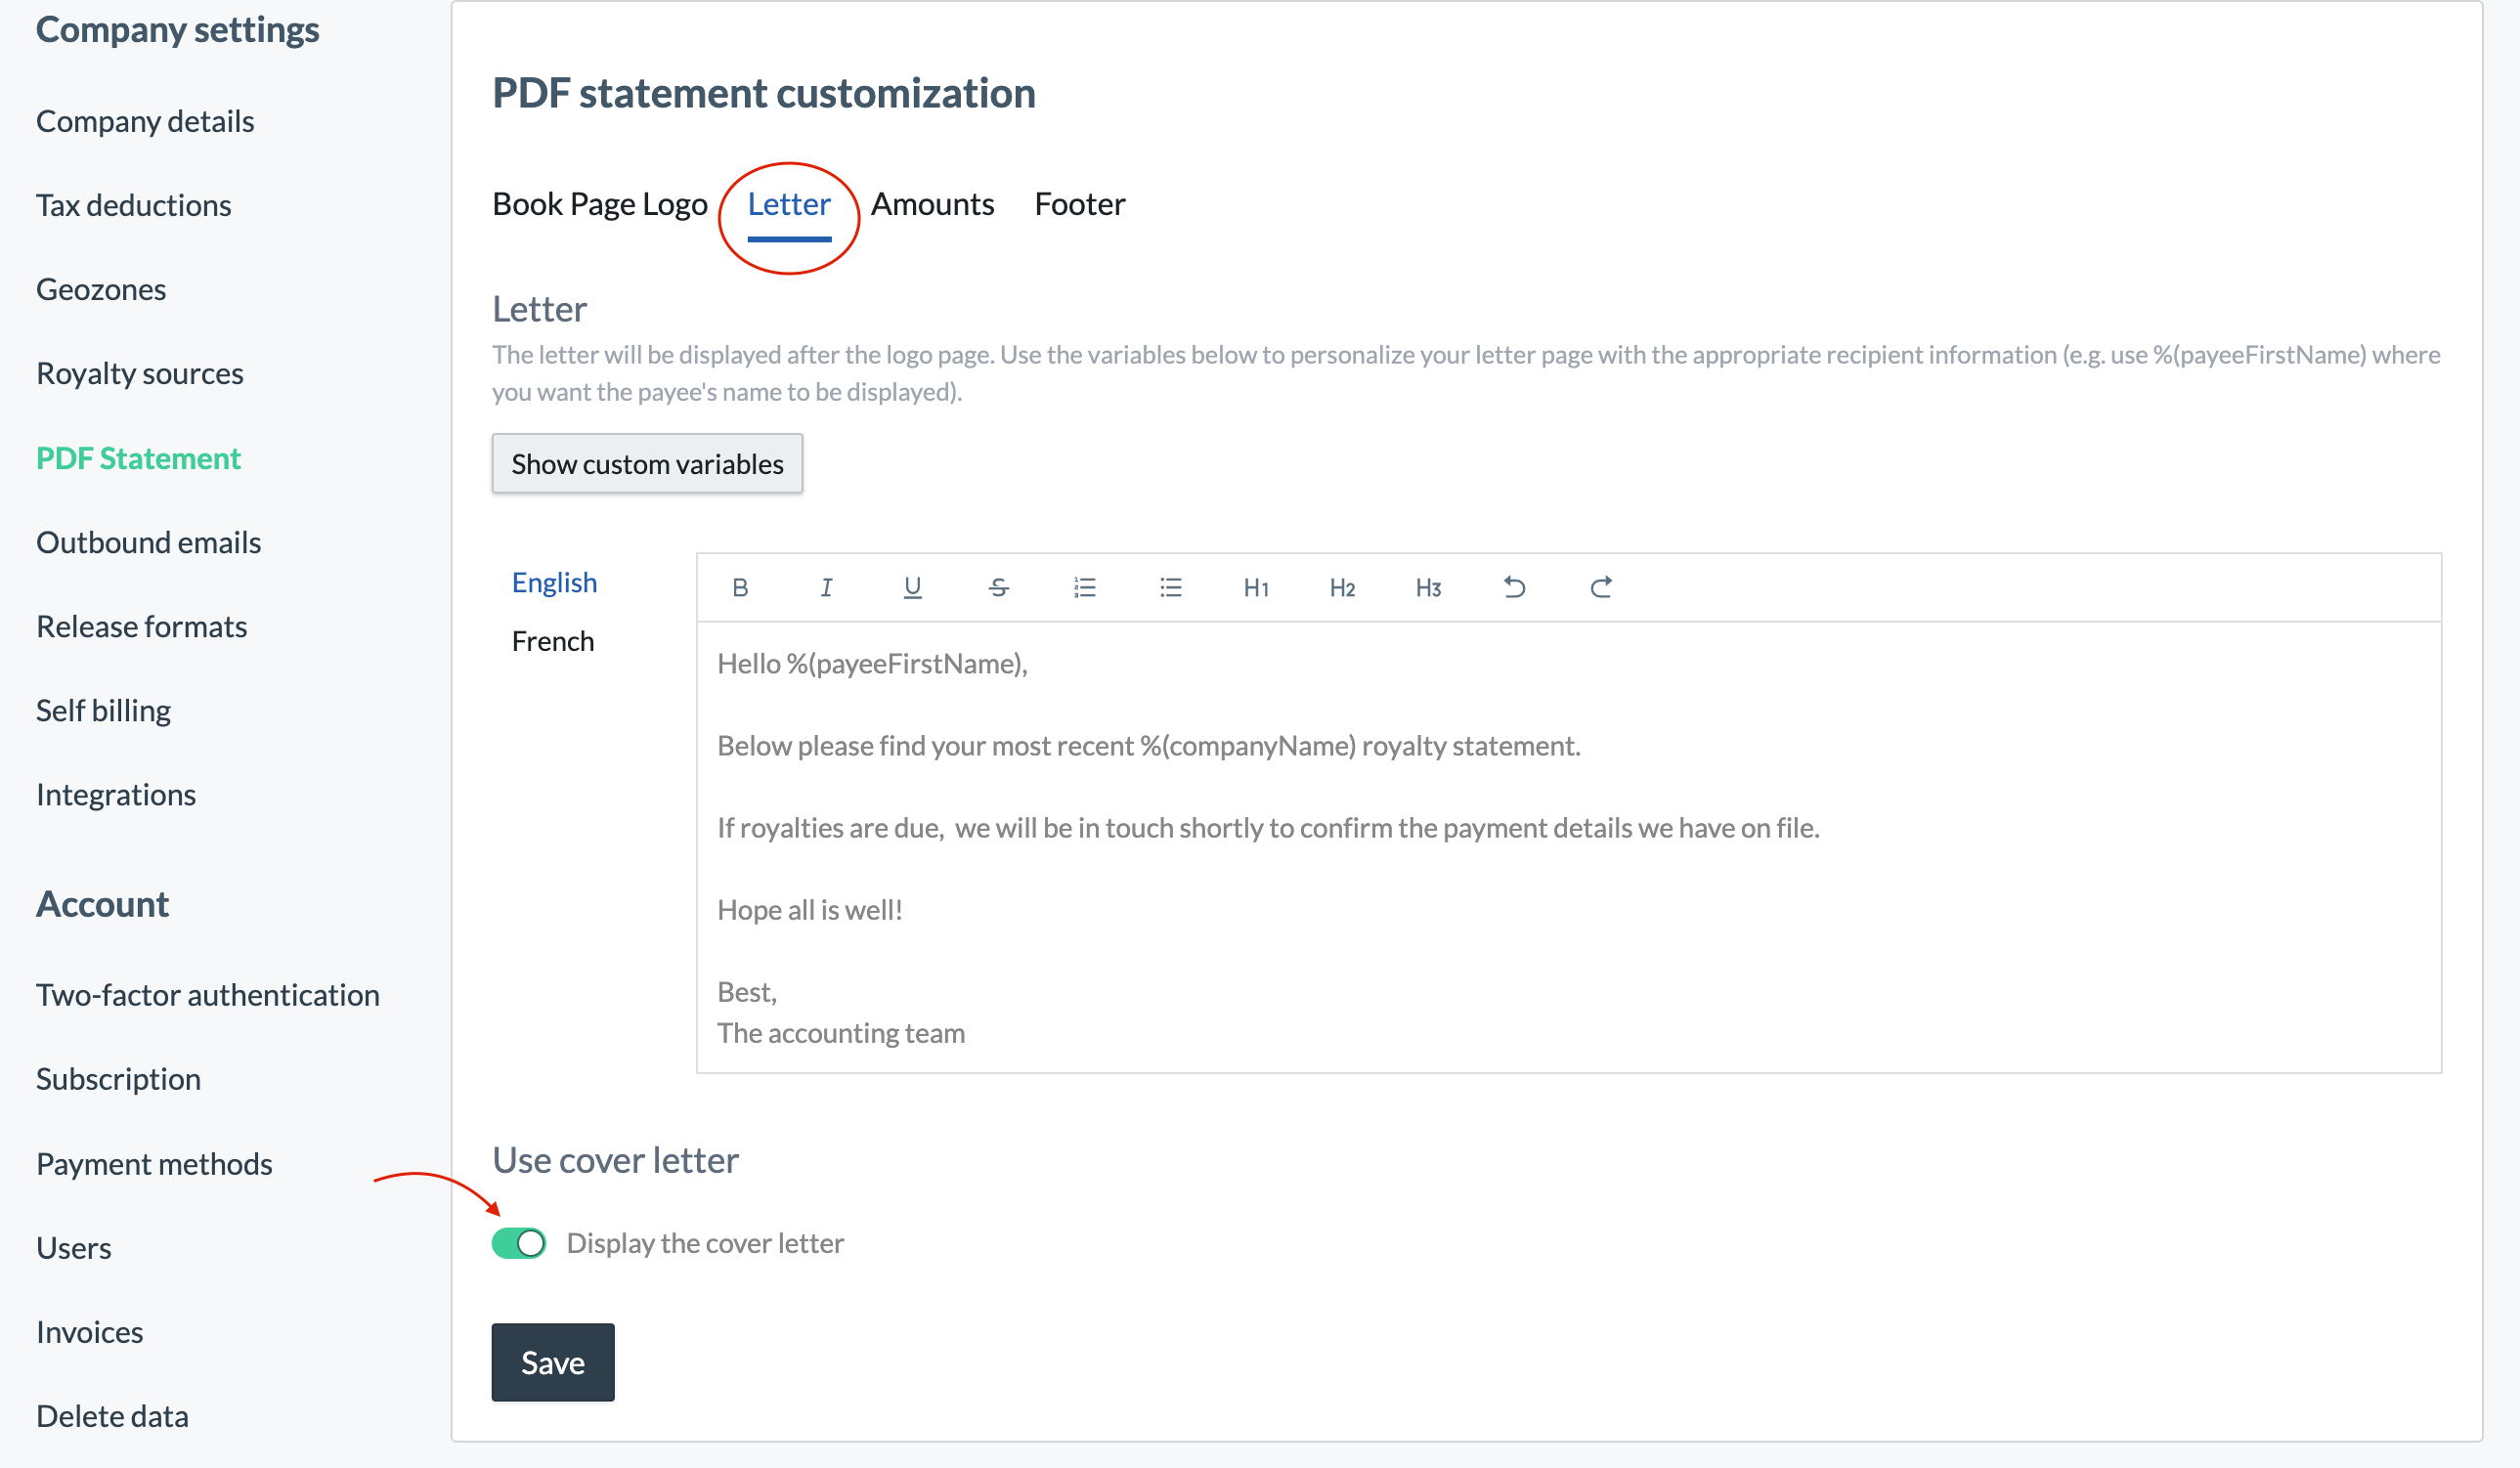Open Self billing settings
The width and height of the screenshot is (2520, 1468).
[103, 710]
